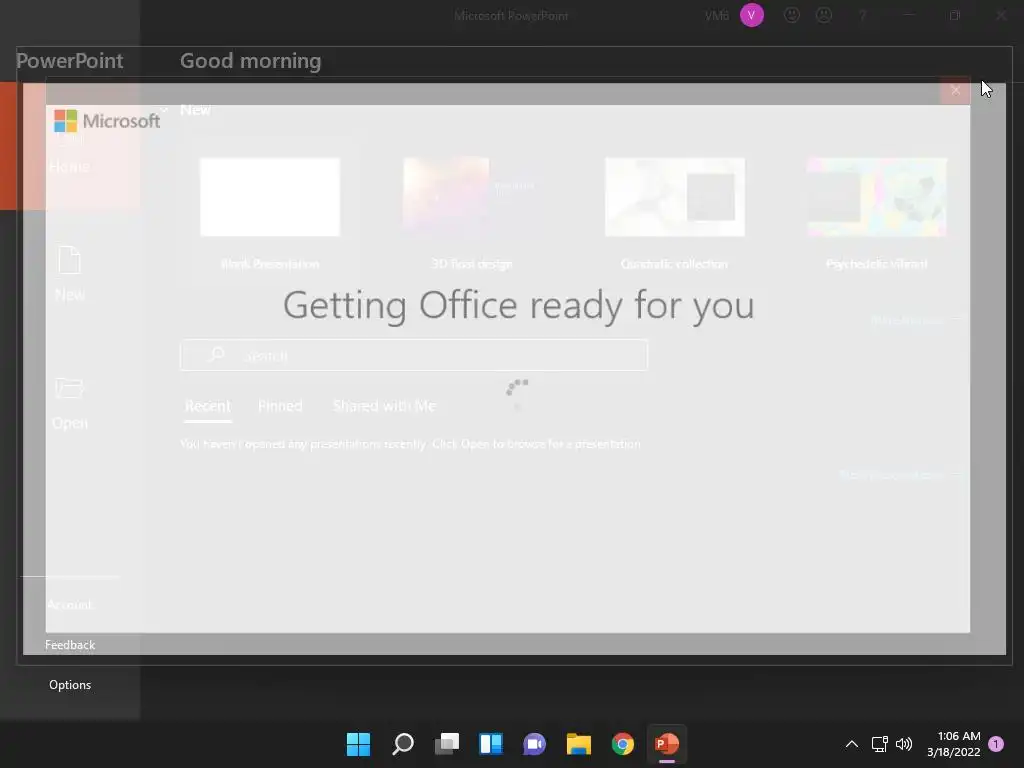Open Google Chrome from taskbar

(622, 744)
